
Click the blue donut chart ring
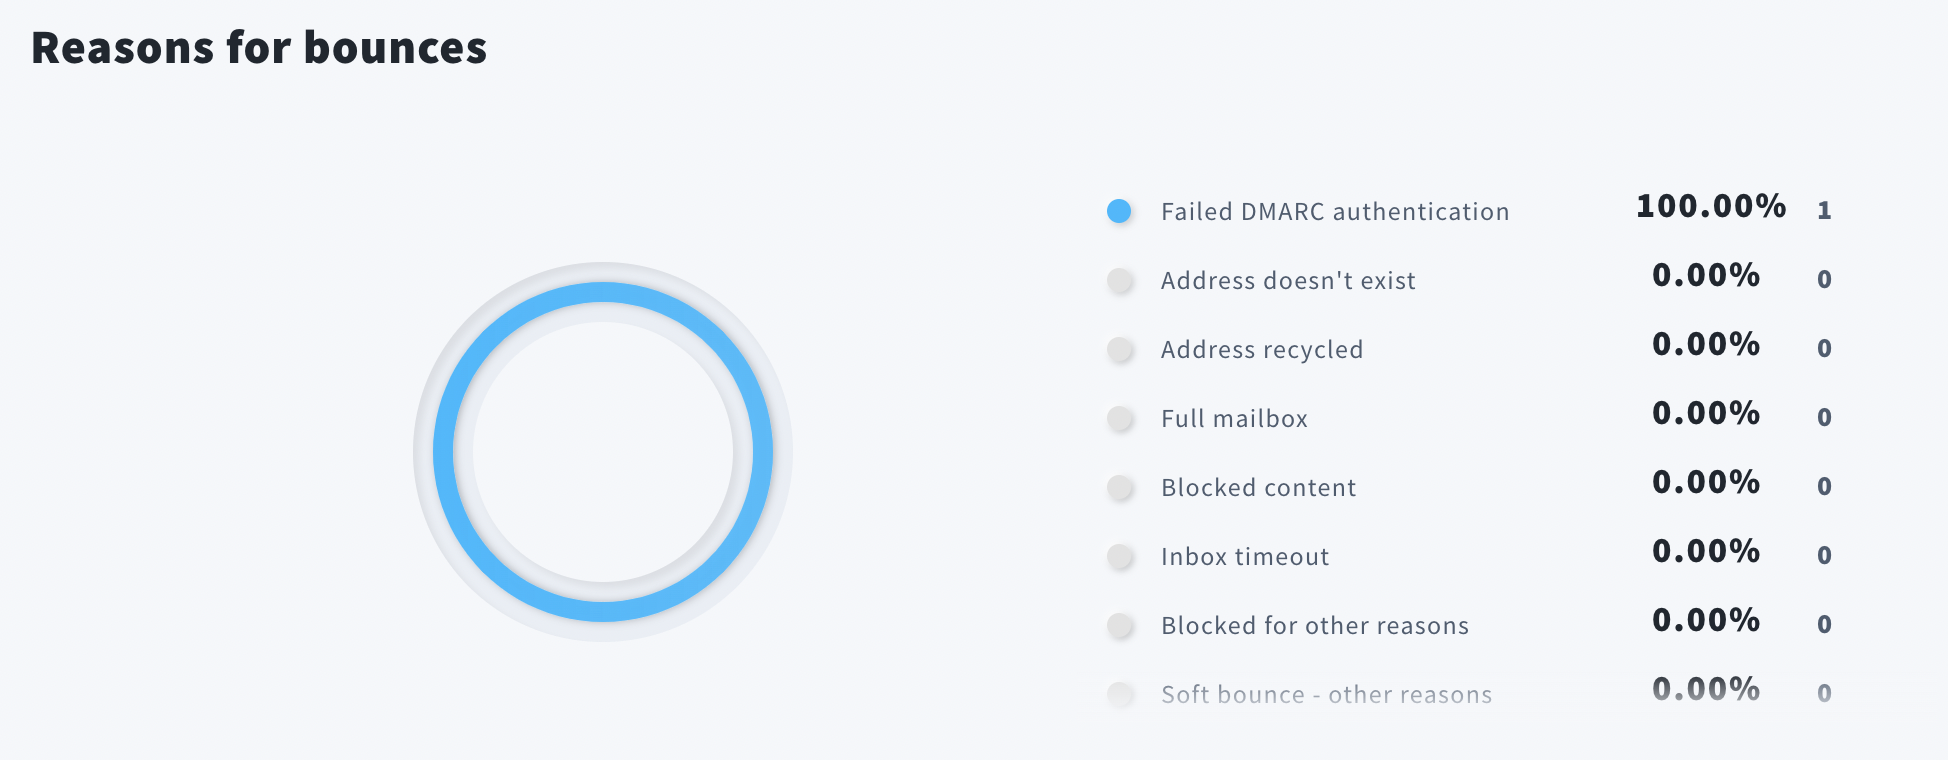tap(603, 293)
